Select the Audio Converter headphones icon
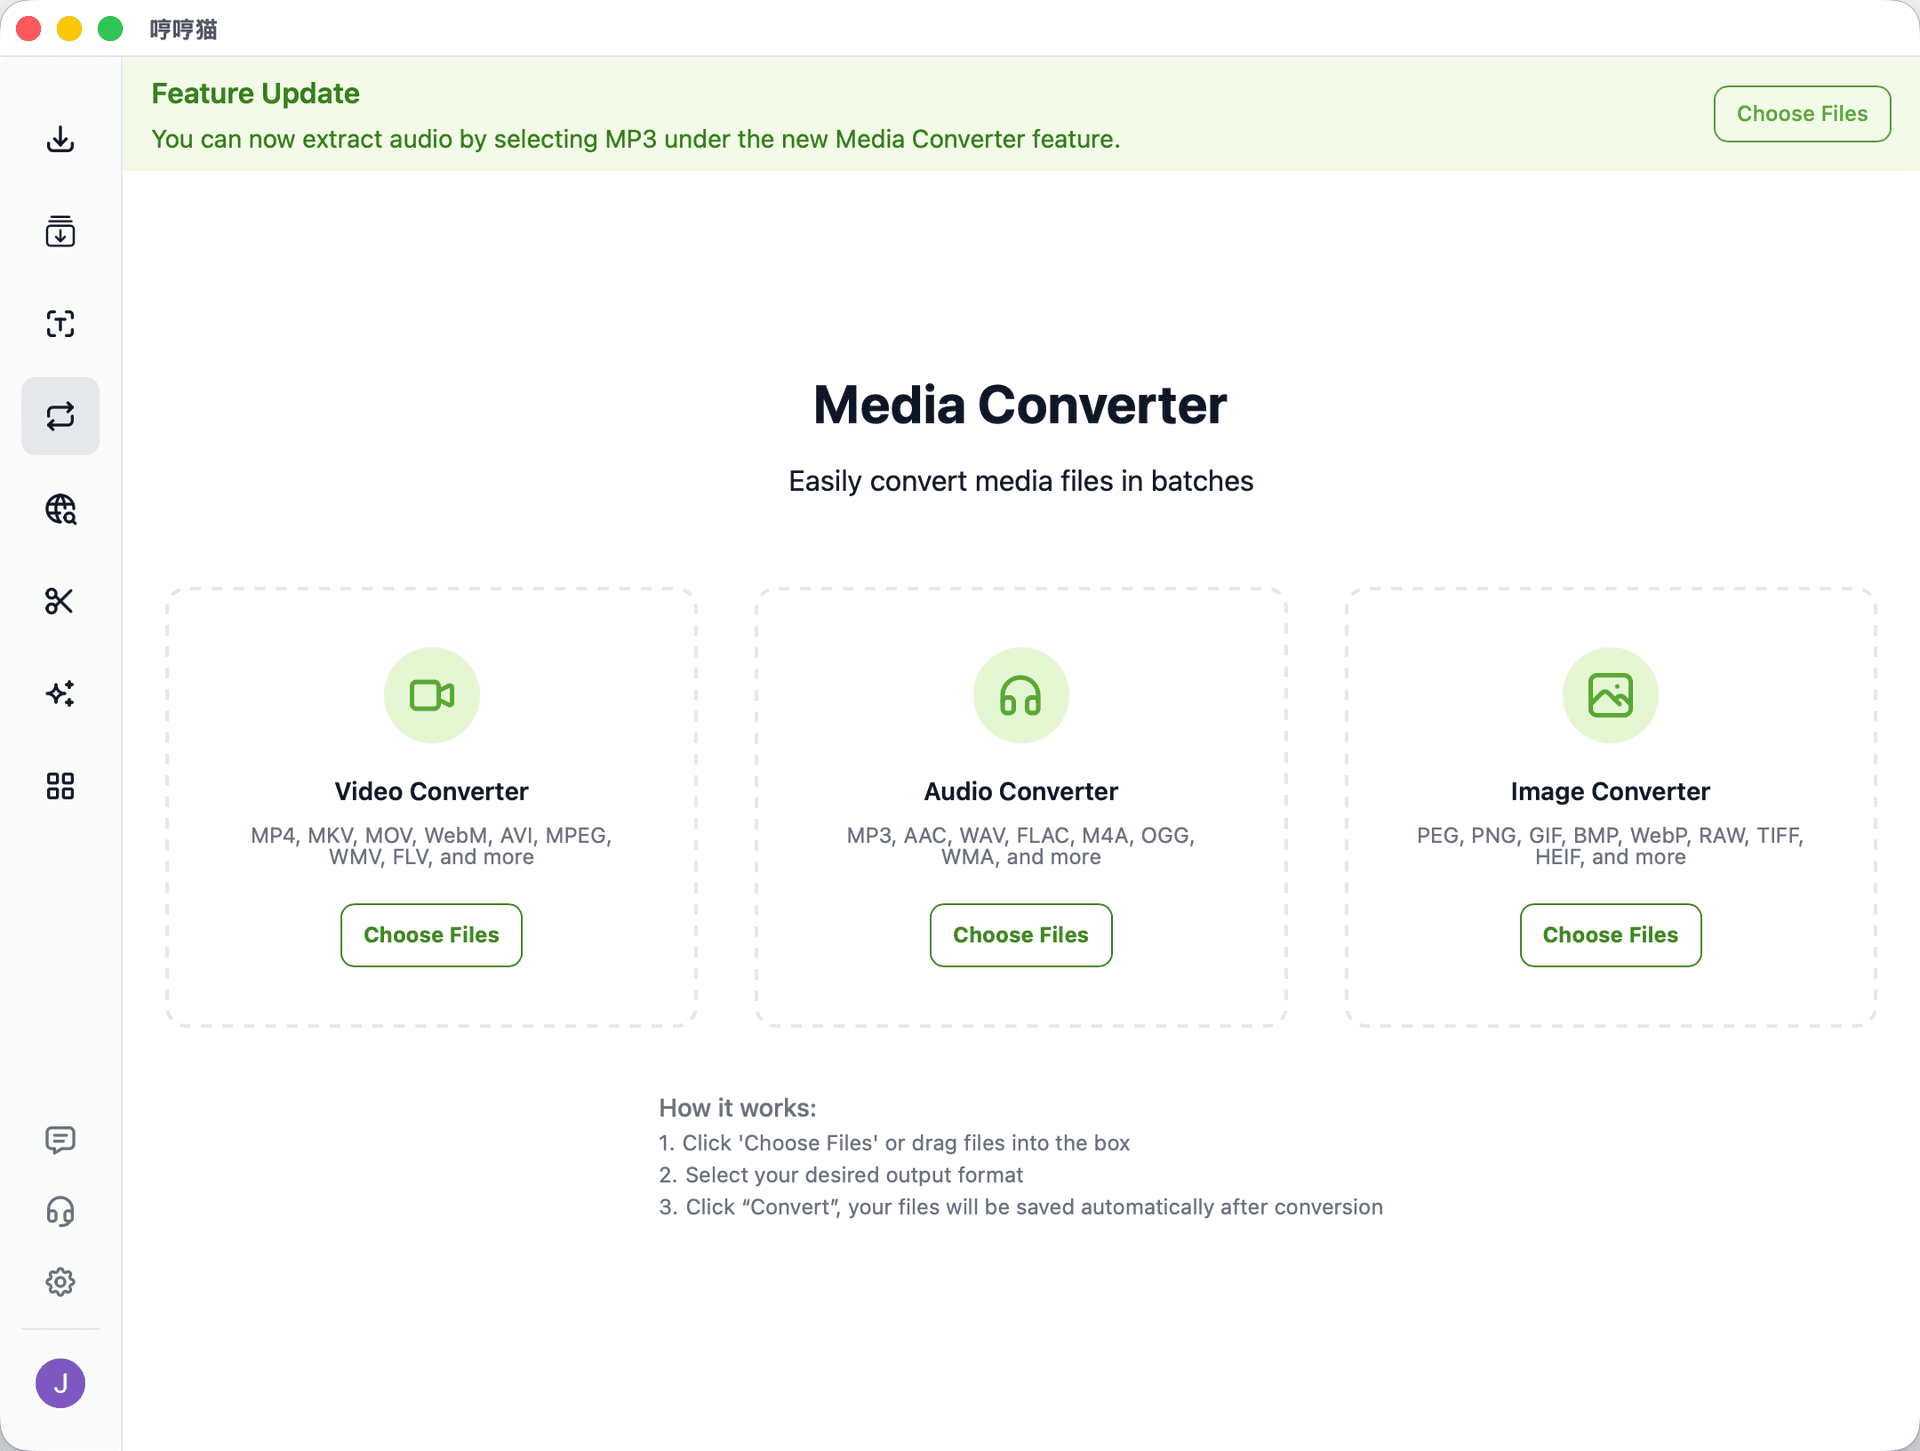Image resolution: width=1920 pixels, height=1451 pixels. pos(1021,695)
